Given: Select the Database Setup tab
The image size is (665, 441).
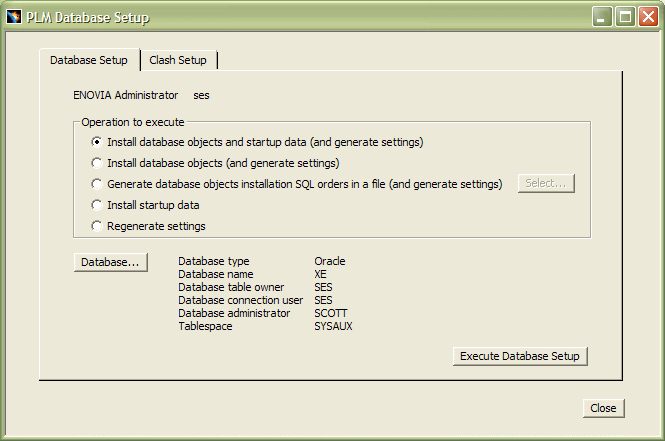Looking at the screenshot, I should coord(89,60).
